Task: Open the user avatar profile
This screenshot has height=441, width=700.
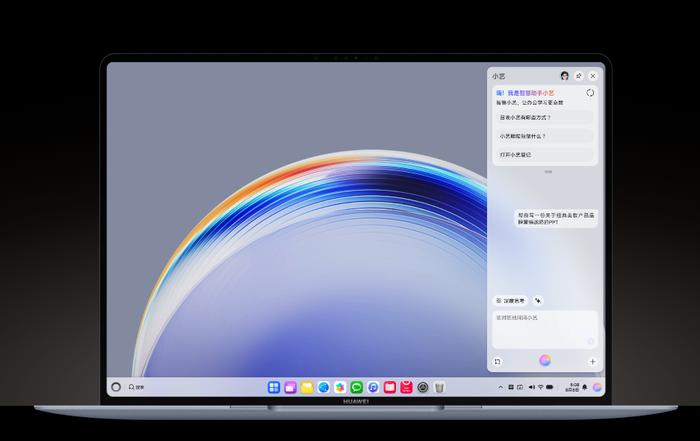Action: tap(564, 76)
